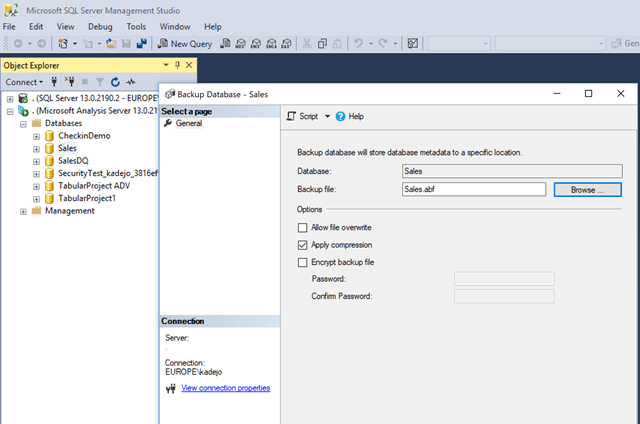Open the Script dropdown arrow
Viewport: 640px width, 424px height.
click(327, 117)
